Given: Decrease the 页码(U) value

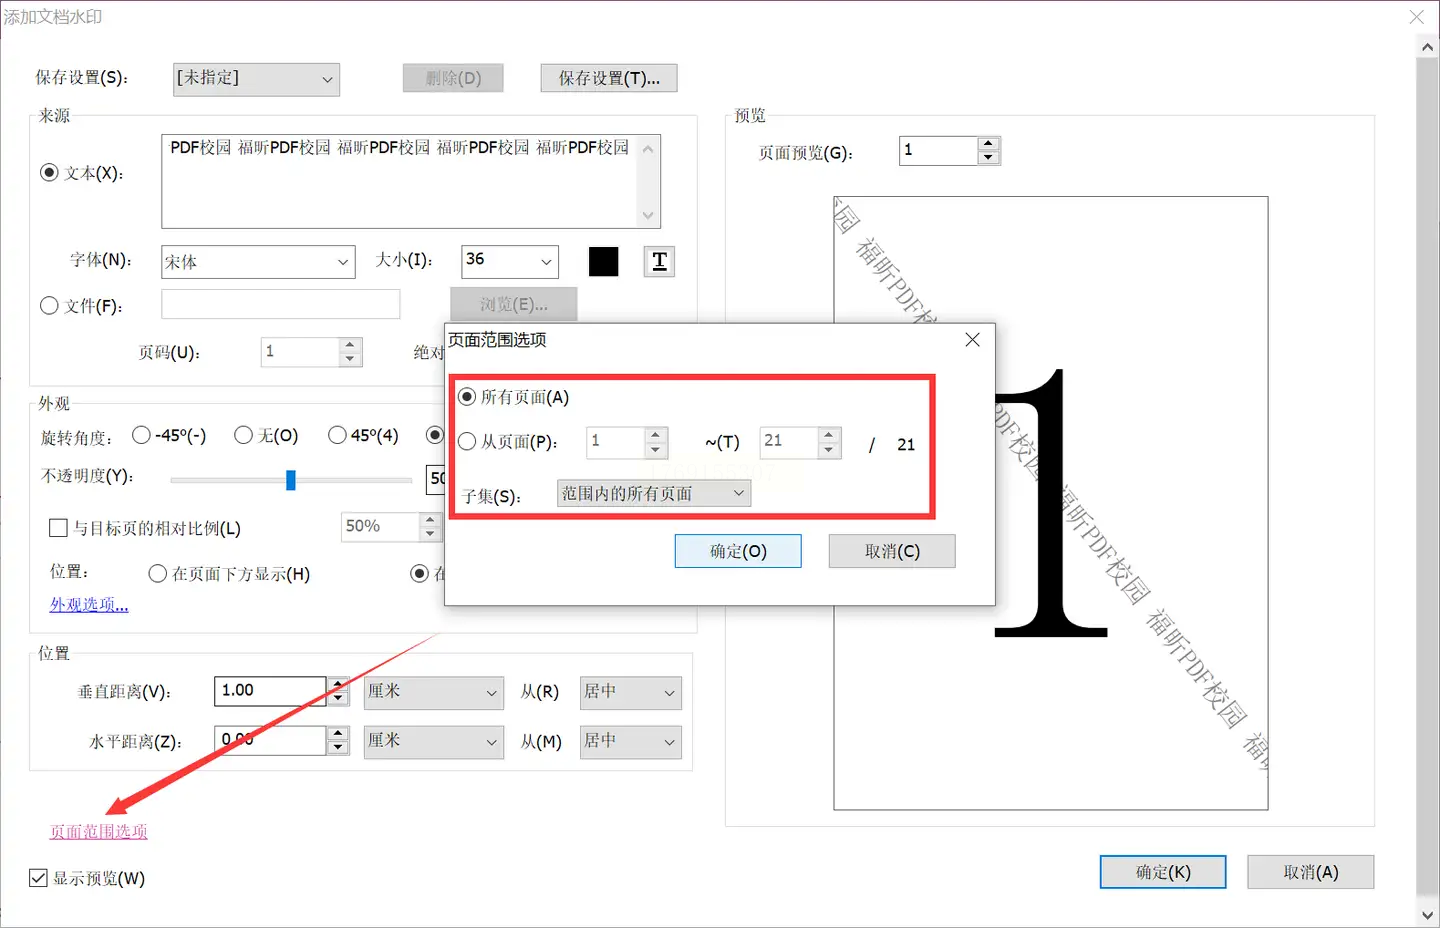Looking at the screenshot, I should 350,359.
